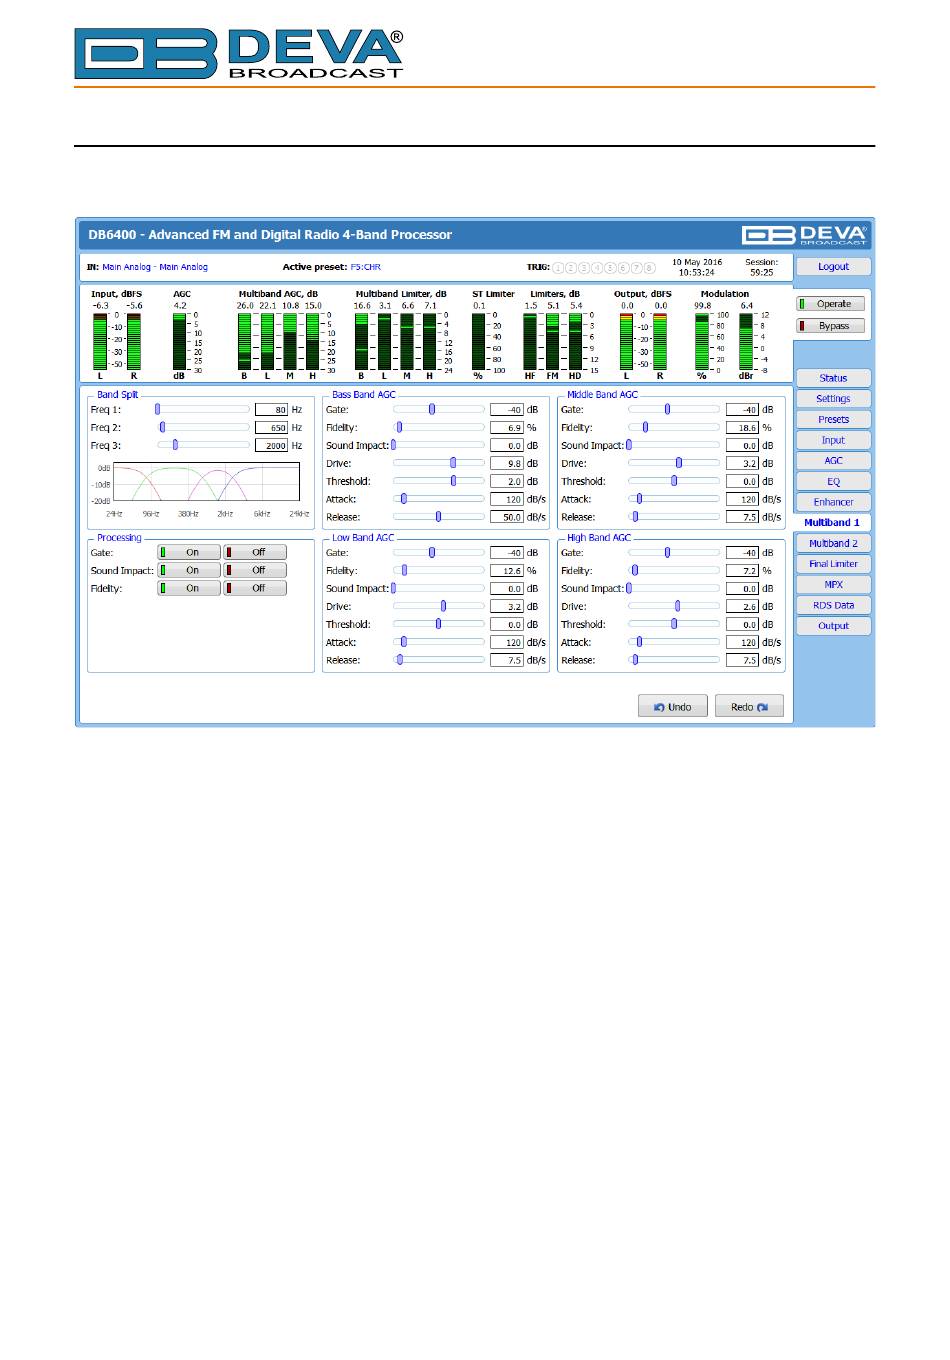Image resolution: width=950 pixels, height=1360 pixels.
Task: Turn Processing Fidelity Off
Action: (255, 588)
